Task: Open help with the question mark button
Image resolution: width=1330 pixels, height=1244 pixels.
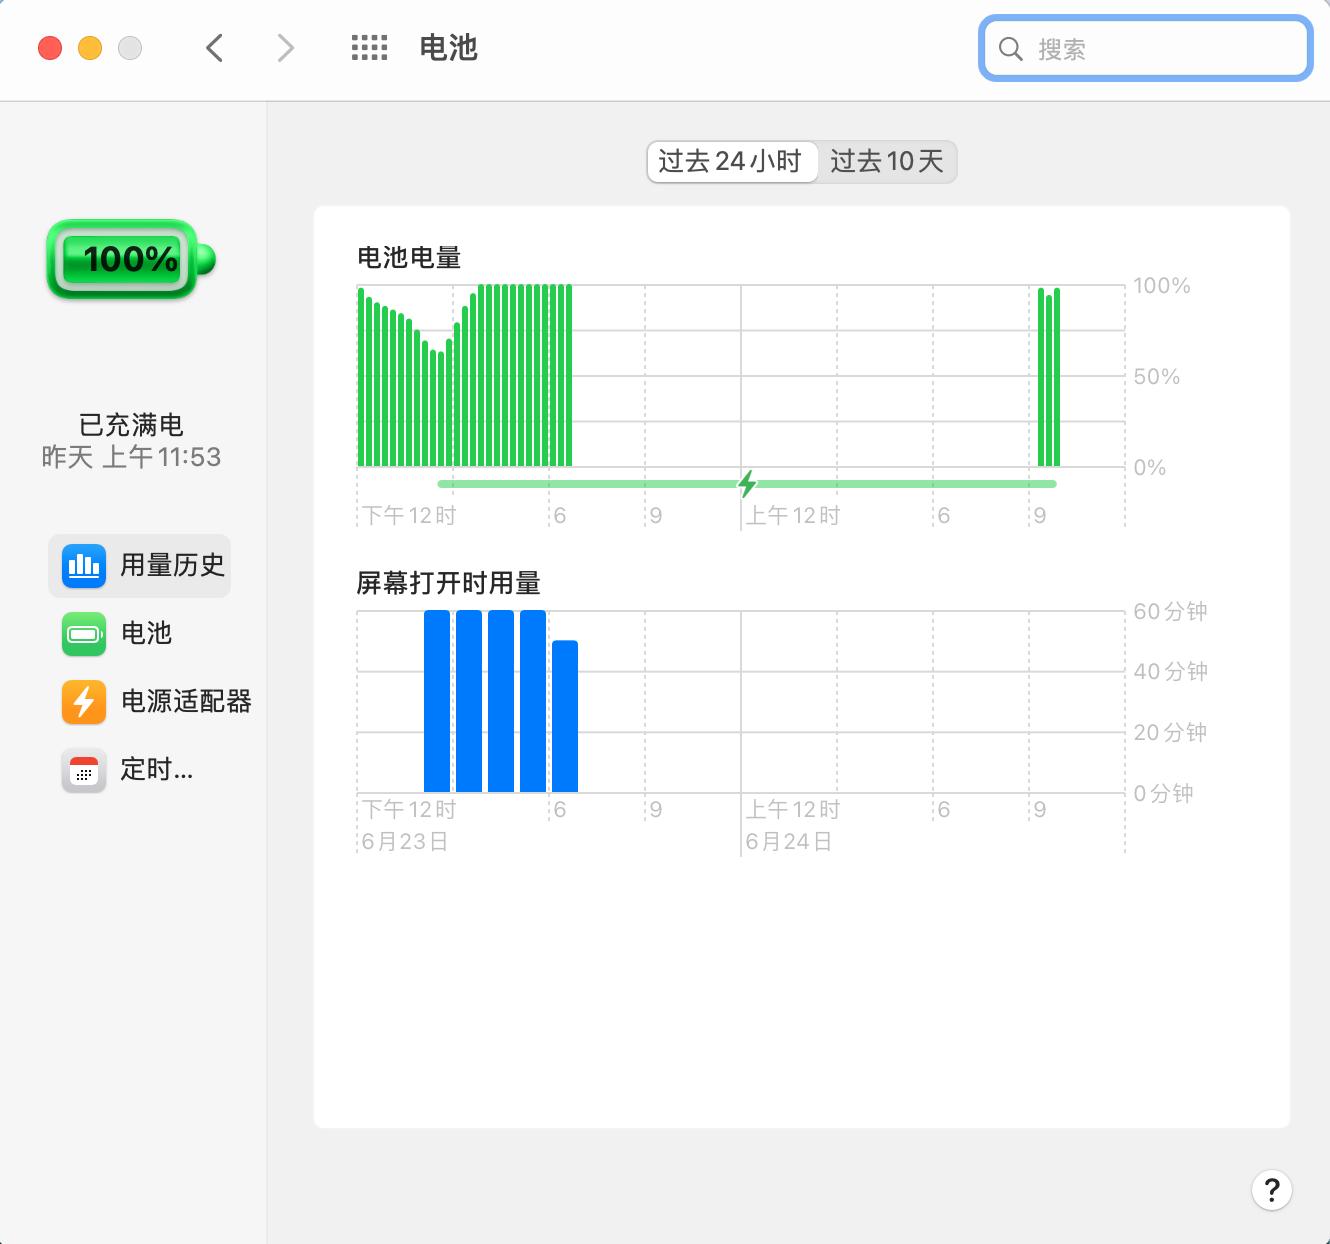Action: point(1272,1190)
